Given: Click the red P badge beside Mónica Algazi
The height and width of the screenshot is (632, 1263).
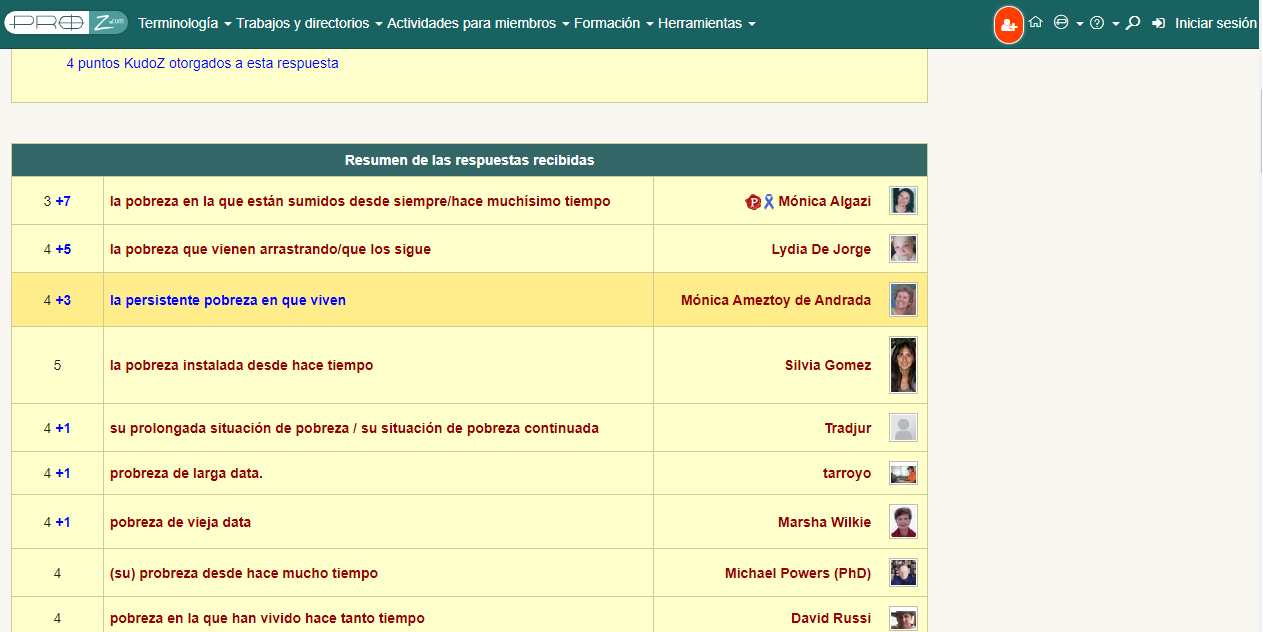Looking at the screenshot, I should 753,202.
